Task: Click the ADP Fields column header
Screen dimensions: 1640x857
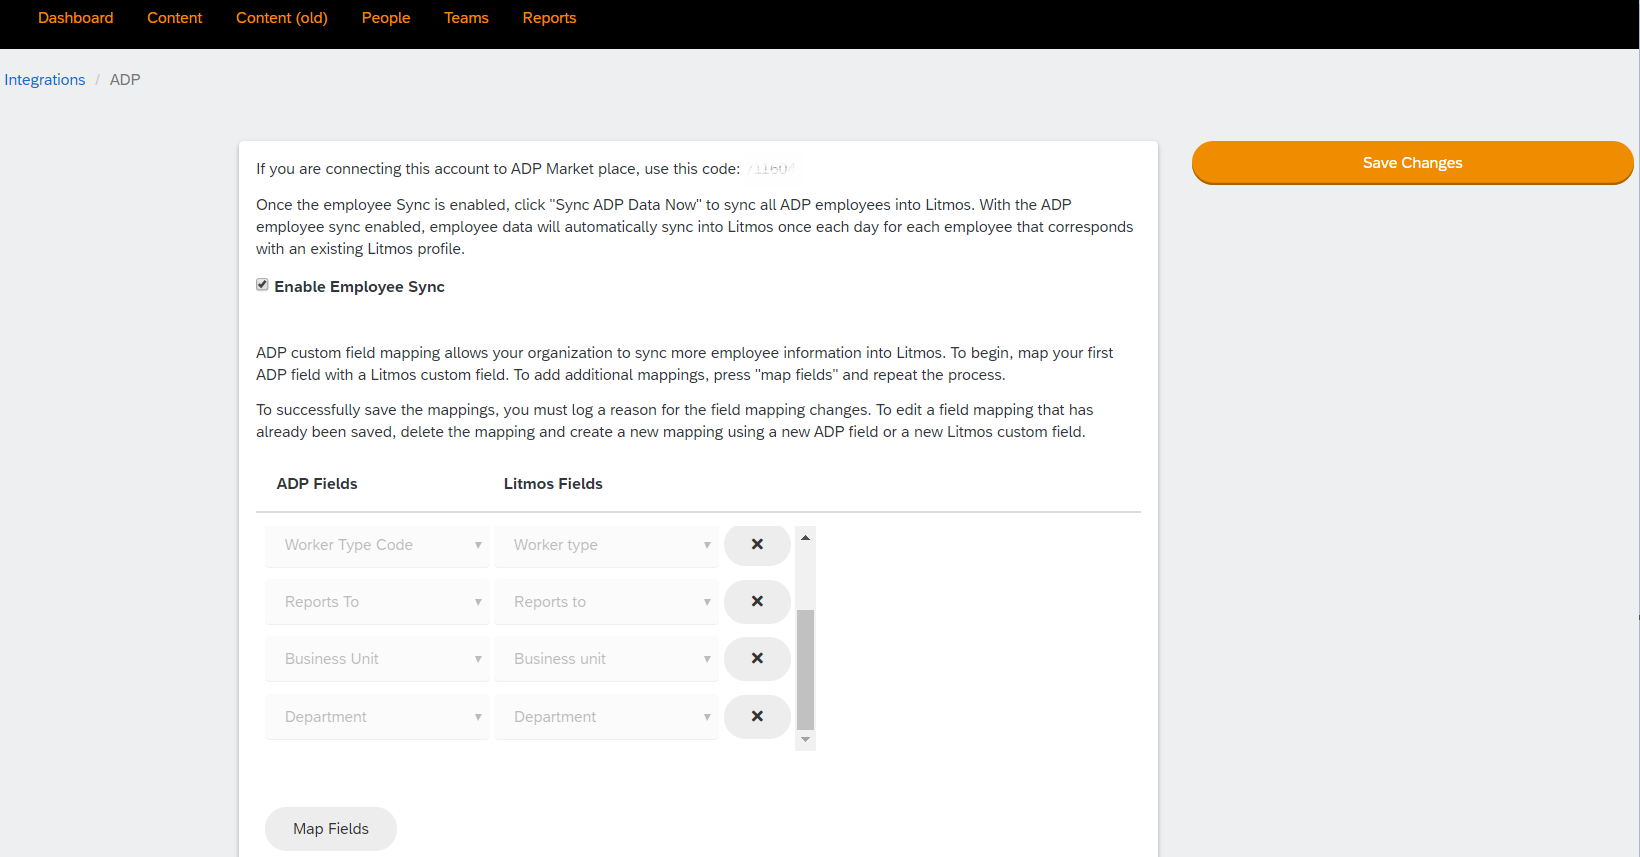Action: point(317,484)
